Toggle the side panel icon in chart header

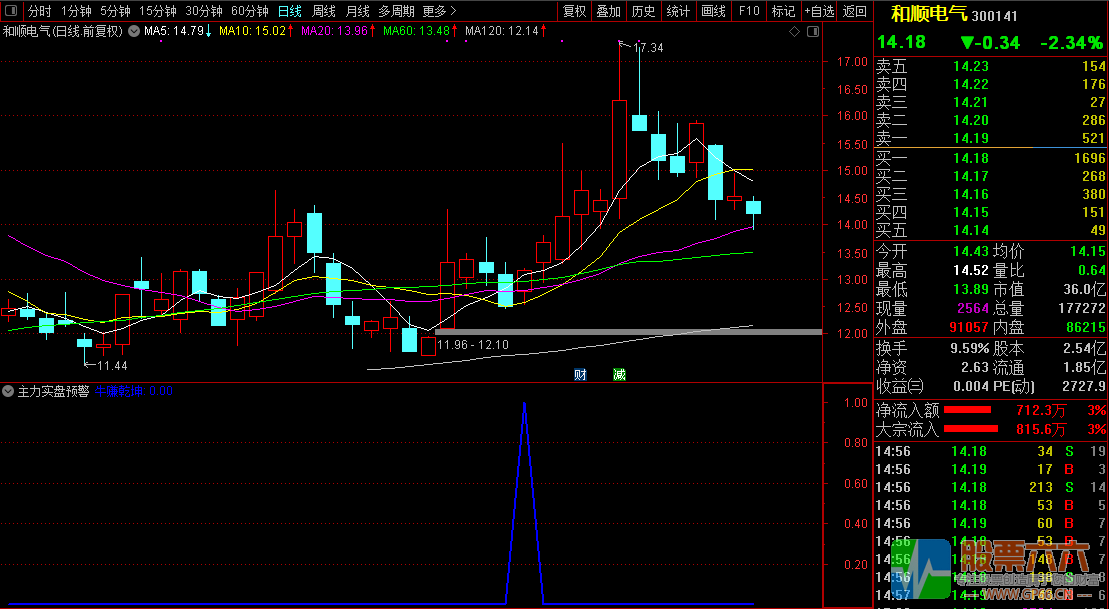click(x=812, y=32)
